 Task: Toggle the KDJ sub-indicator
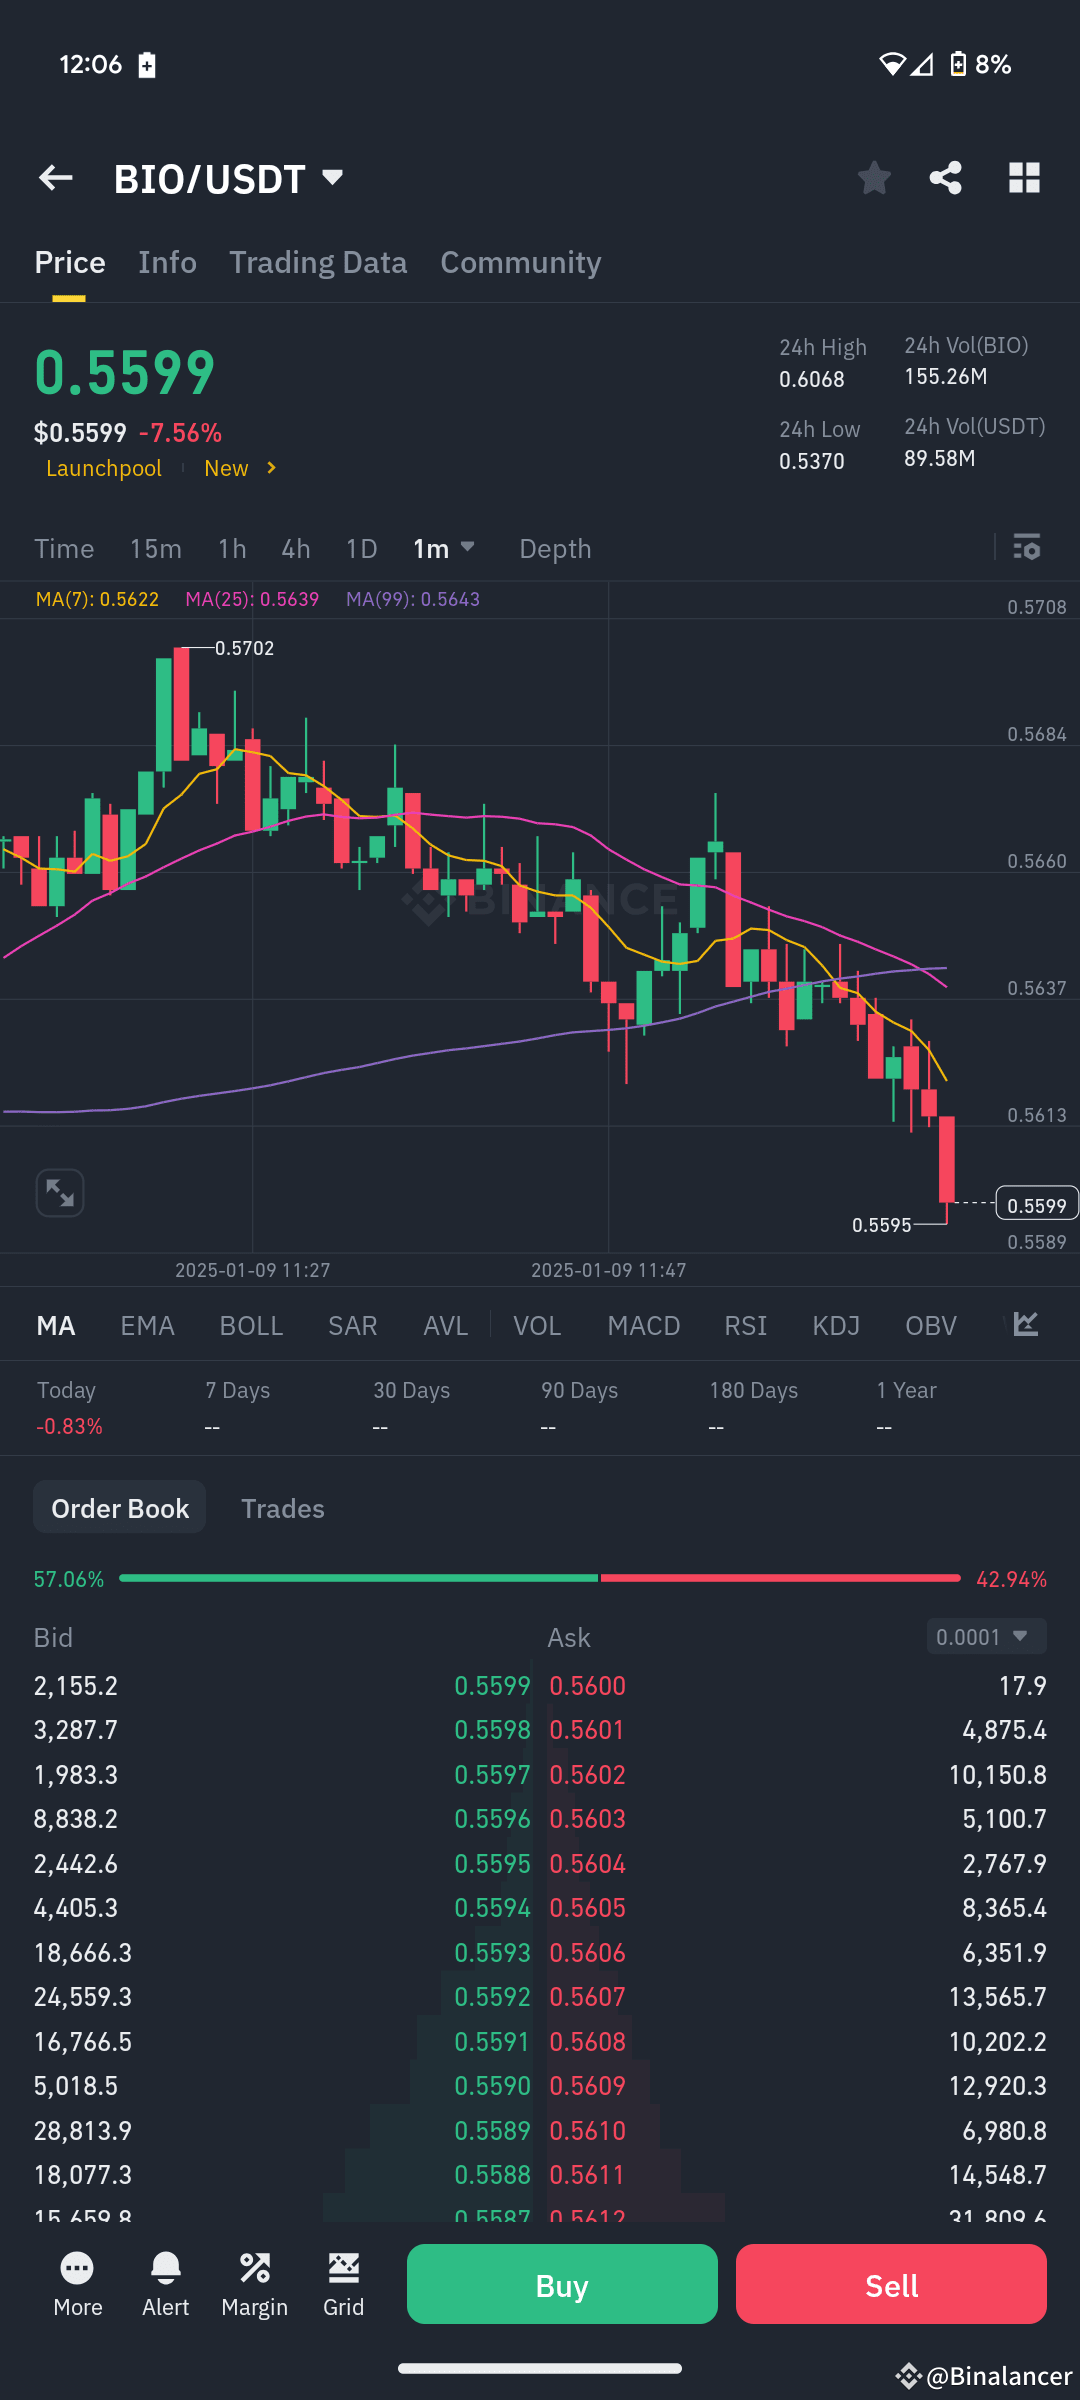tap(836, 1325)
